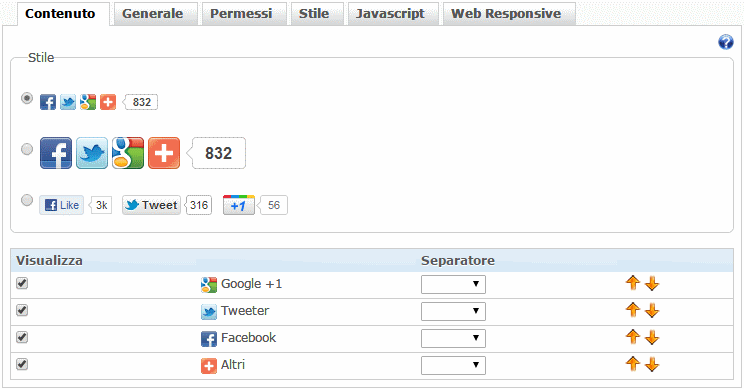Open the separator dropdown for Google +1
The height and width of the screenshot is (389, 744).
453,284
